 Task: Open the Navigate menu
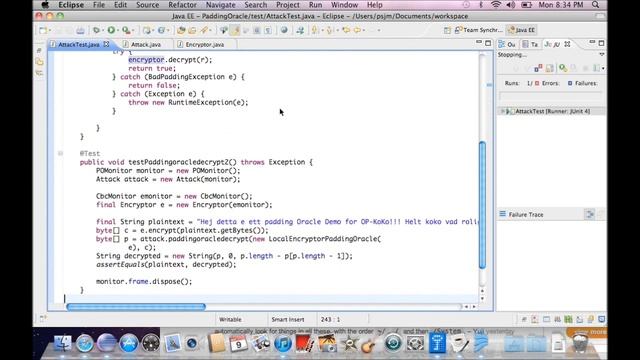click(220, 5)
